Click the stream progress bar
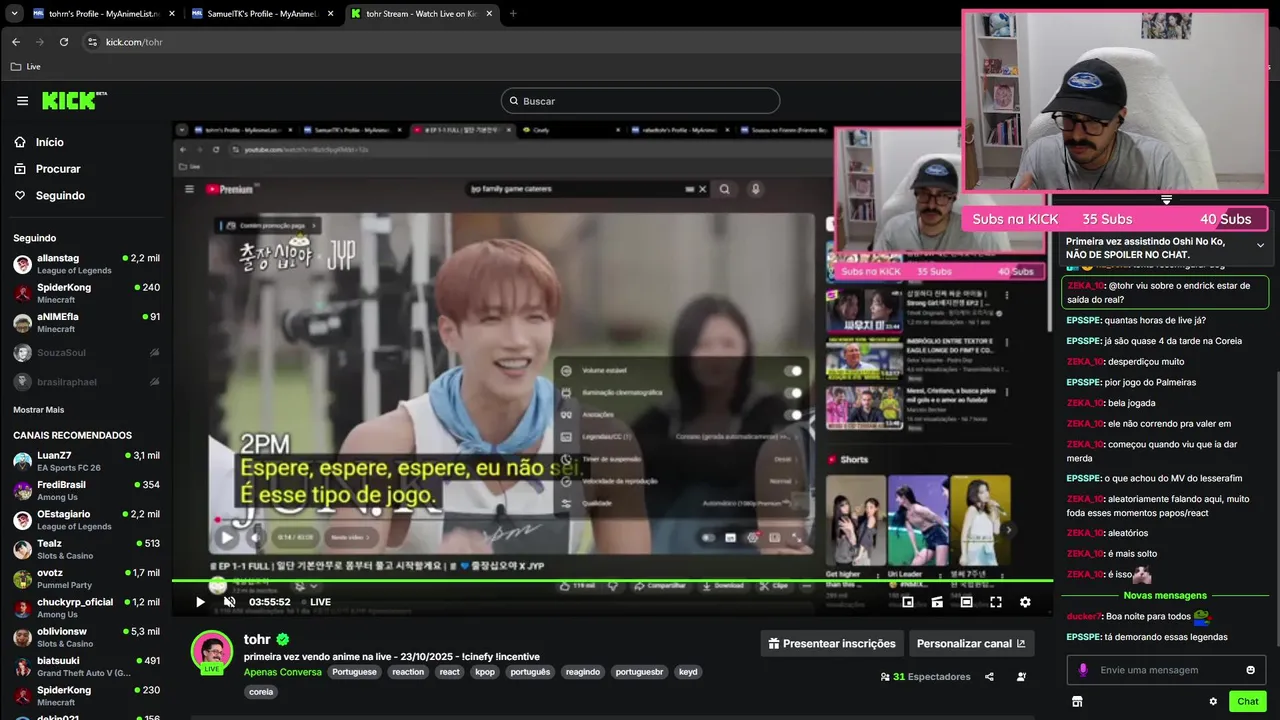This screenshot has width=1280, height=720. tap(612, 581)
